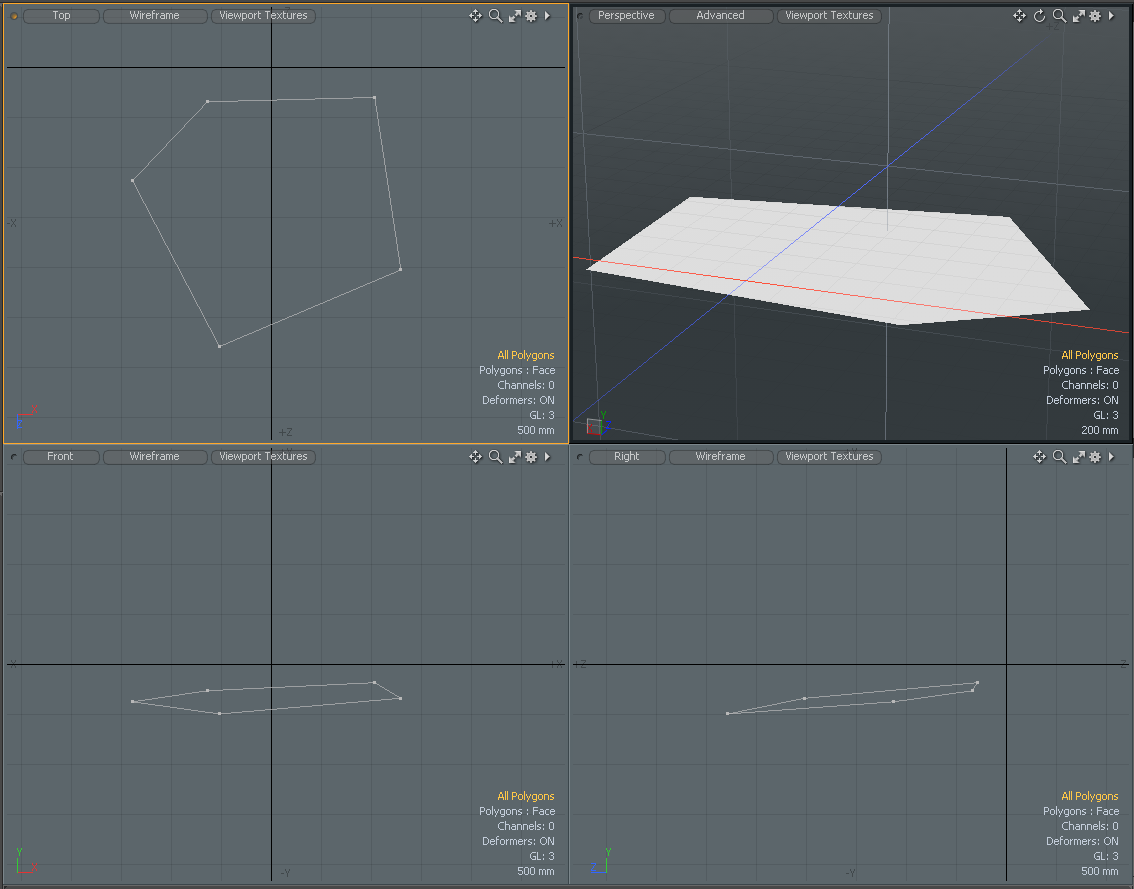Expand the arrow menu in the Right viewport header

(x=1111, y=457)
